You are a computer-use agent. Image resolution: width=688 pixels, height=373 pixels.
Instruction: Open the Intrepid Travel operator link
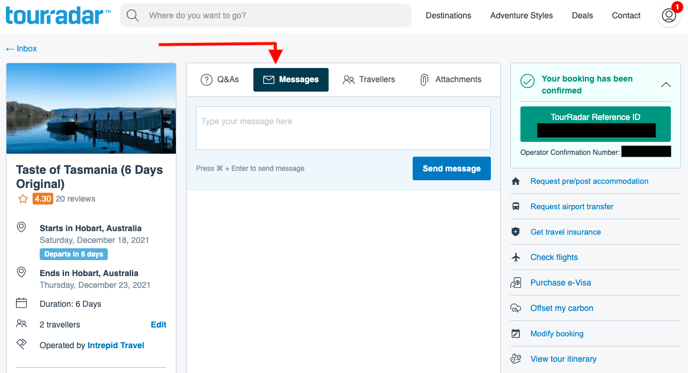click(116, 345)
